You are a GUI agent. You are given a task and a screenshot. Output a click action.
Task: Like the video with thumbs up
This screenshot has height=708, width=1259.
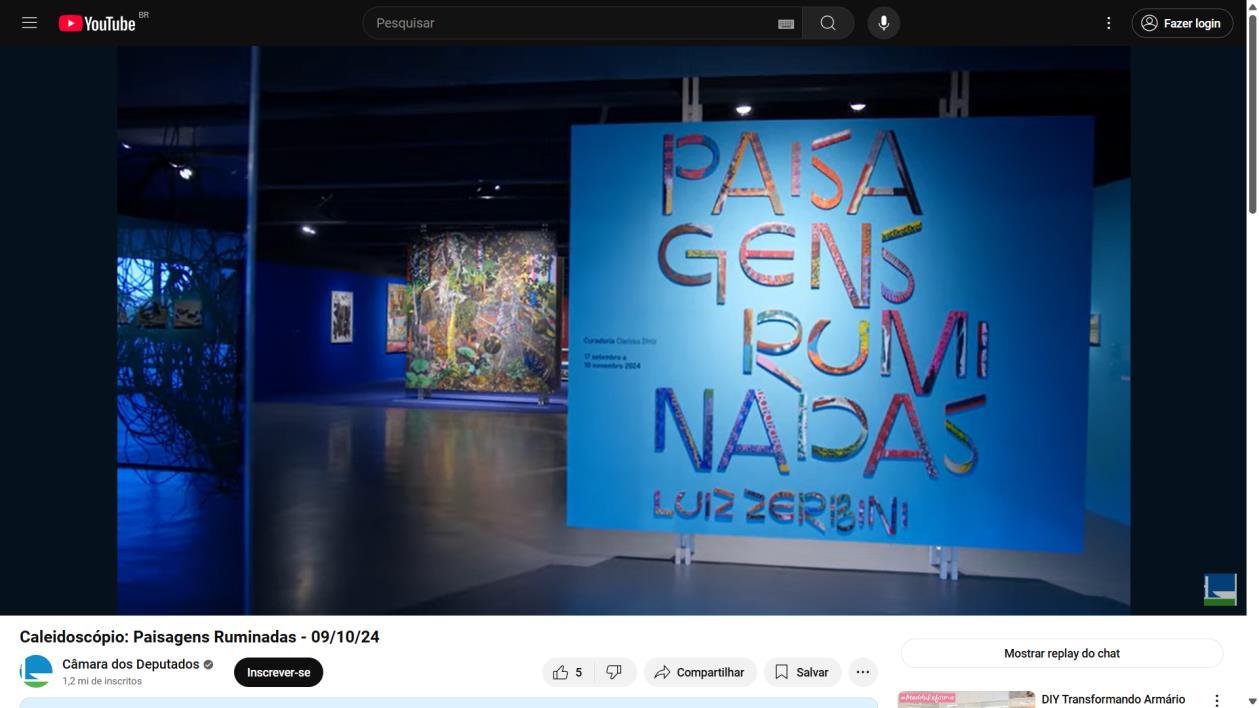(x=569, y=672)
